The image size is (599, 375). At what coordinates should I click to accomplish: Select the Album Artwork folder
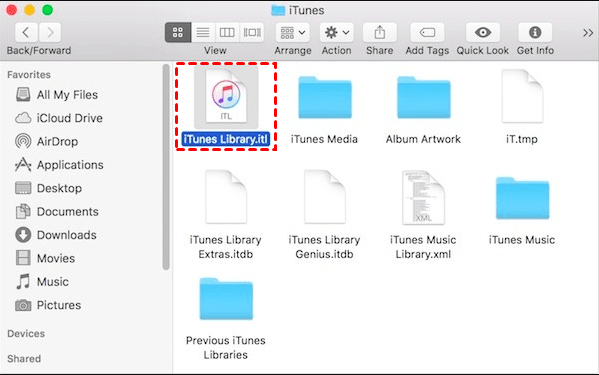coord(424,97)
